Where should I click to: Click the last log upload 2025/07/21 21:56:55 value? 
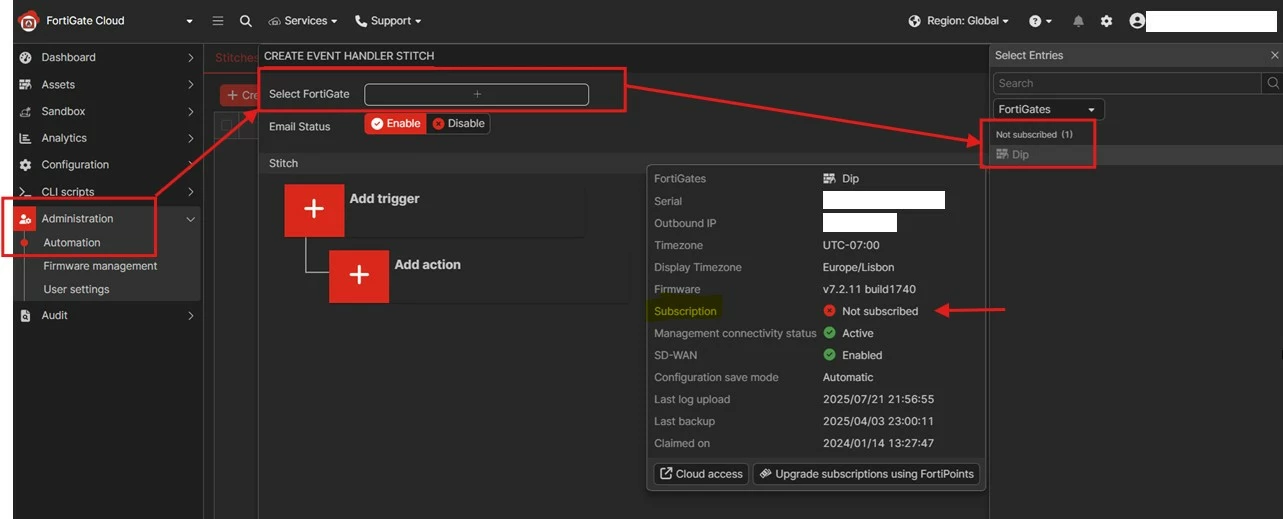click(x=878, y=399)
